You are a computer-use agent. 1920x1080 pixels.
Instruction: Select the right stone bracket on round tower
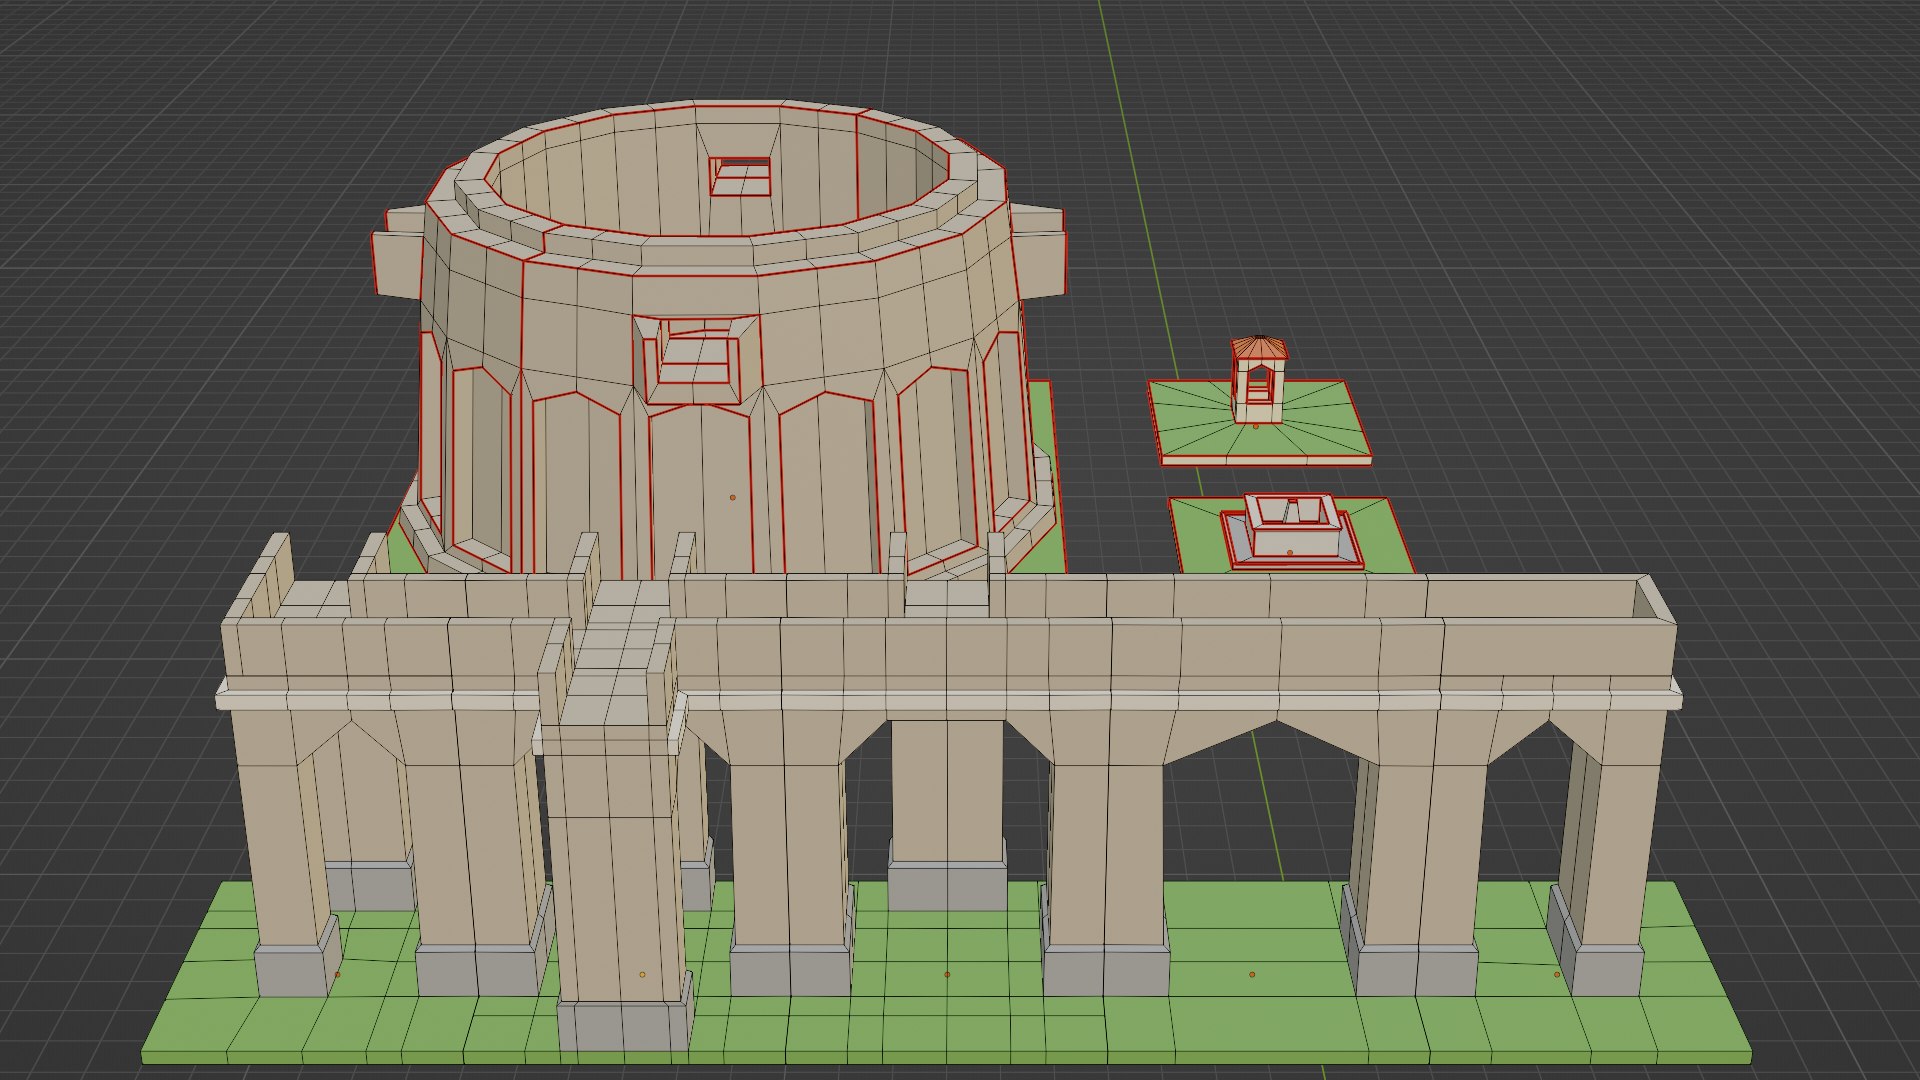point(1040,250)
